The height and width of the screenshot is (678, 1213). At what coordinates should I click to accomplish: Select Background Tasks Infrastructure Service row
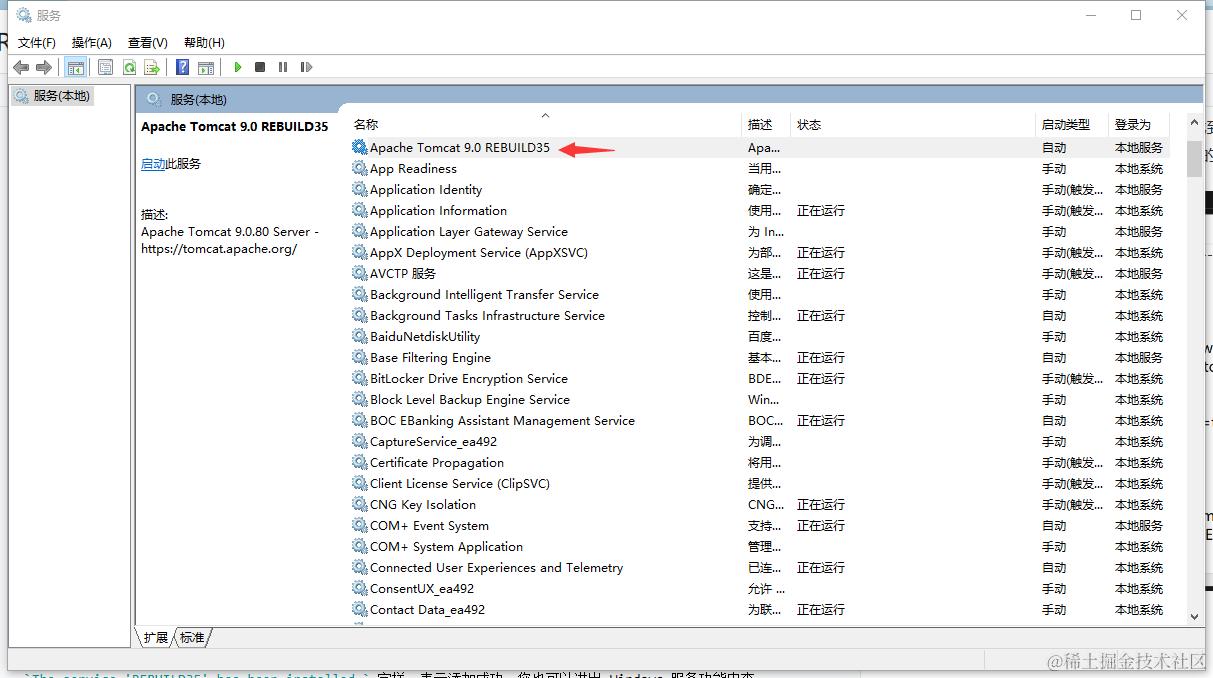(x=758, y=315)
